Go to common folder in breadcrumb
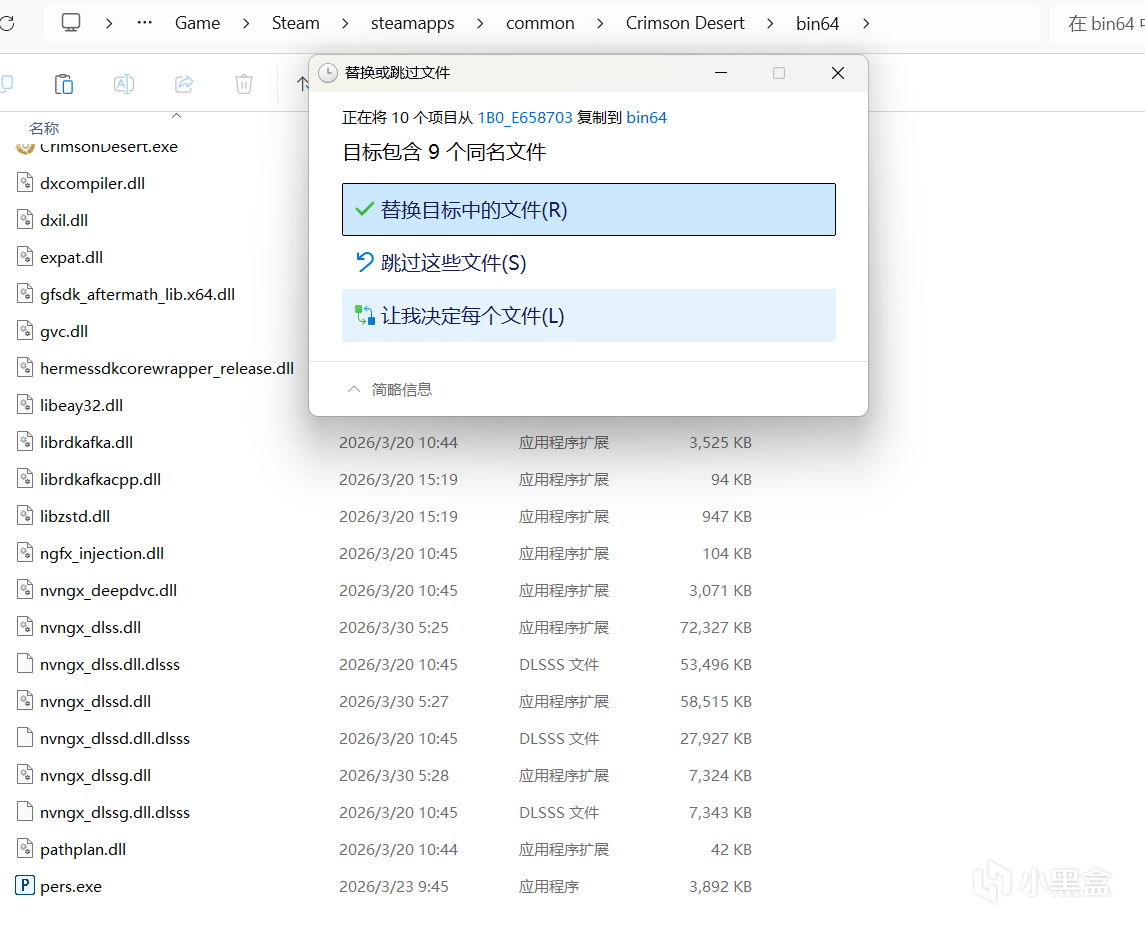Screen dimensions: 1145x926 (x=540, y=23)
